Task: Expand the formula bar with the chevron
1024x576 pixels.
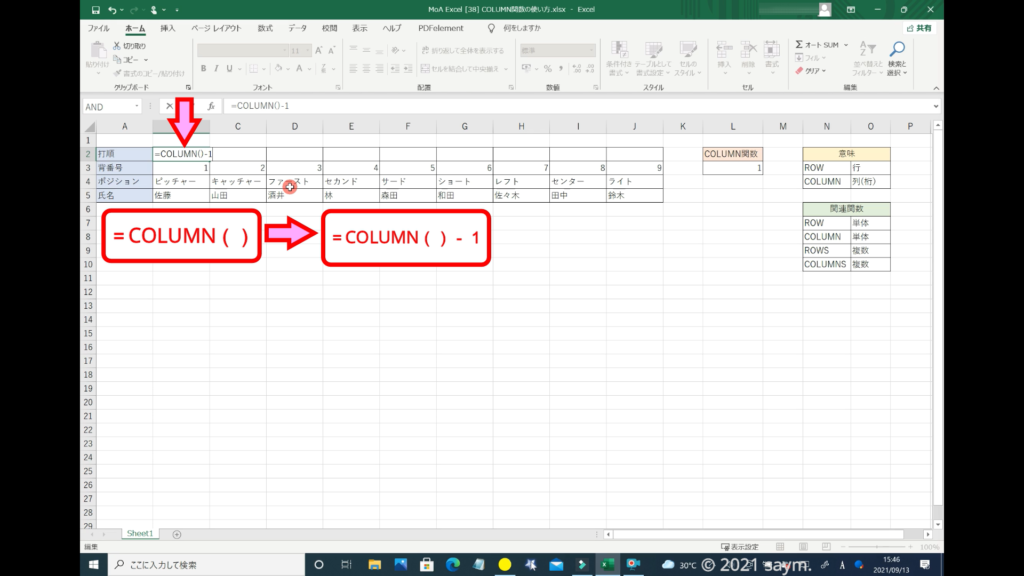Action: tap(935, 106)
